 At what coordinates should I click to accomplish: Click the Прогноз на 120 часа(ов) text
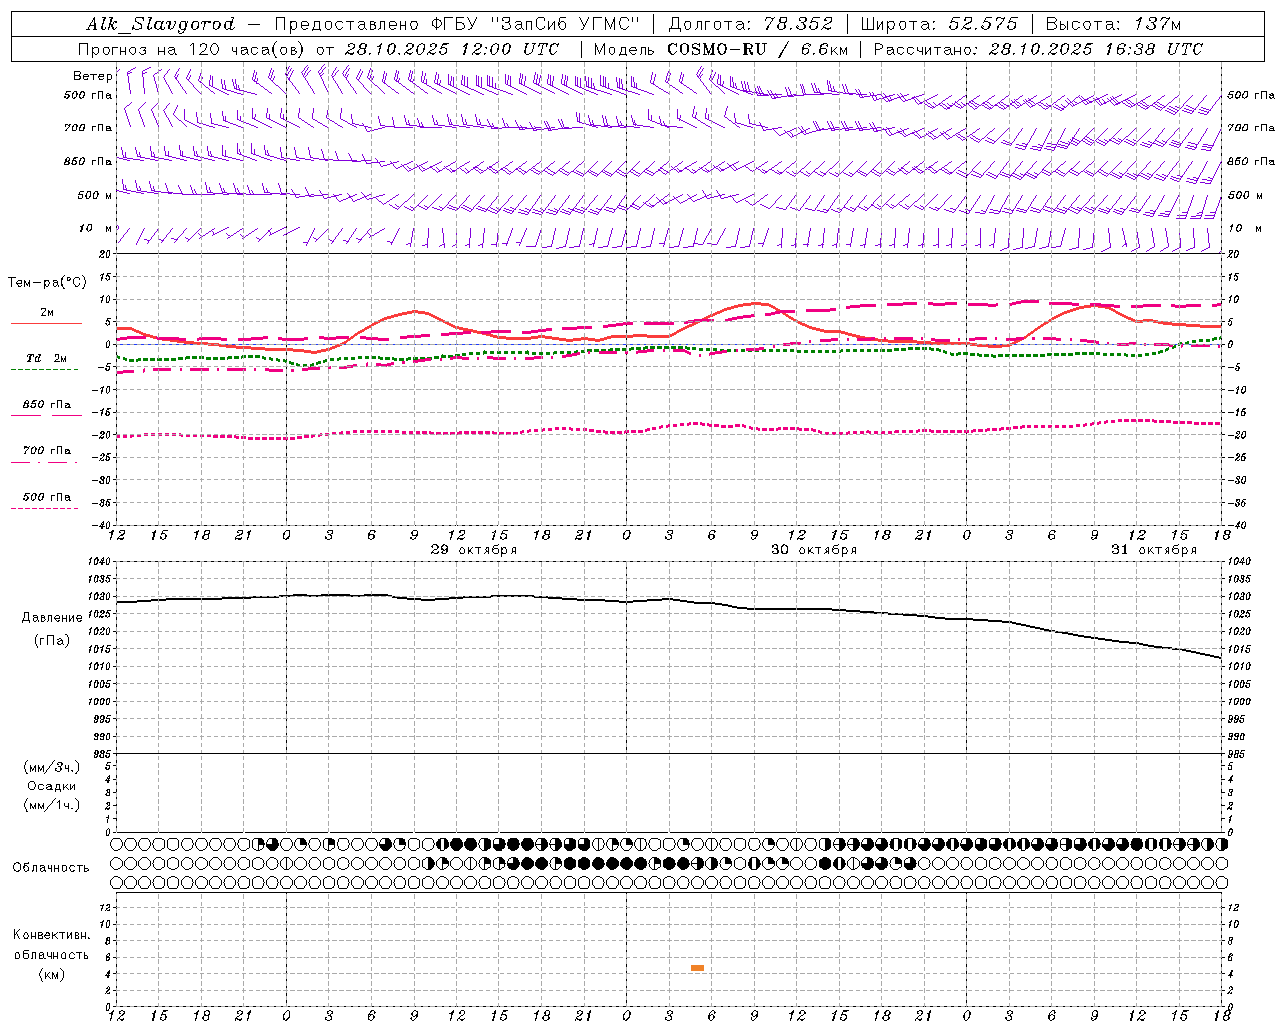(192, 49)
